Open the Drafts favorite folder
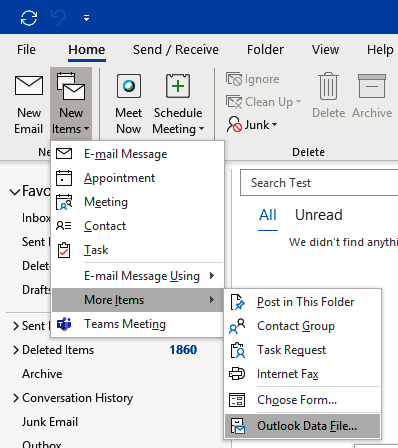Image resolution: width=398 pixels, height=448 pixels. tap(36, 290)
